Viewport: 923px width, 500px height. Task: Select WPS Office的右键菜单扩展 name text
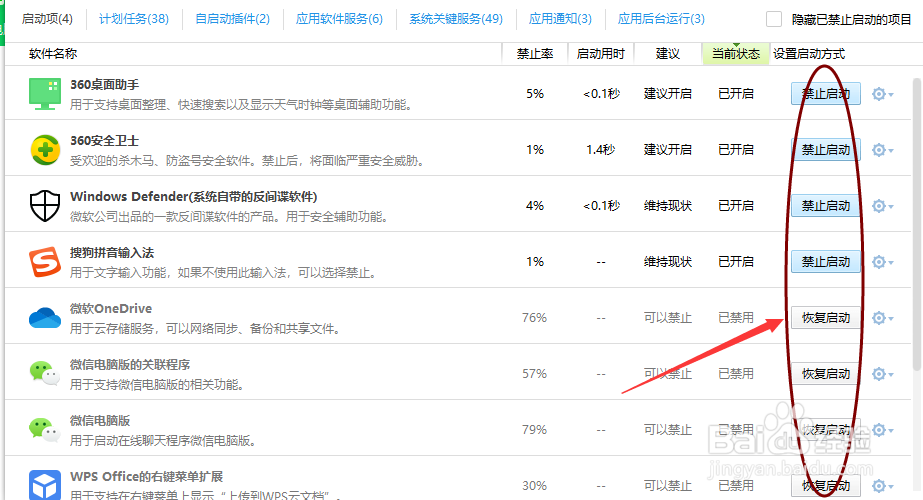(x=147, y=476)
